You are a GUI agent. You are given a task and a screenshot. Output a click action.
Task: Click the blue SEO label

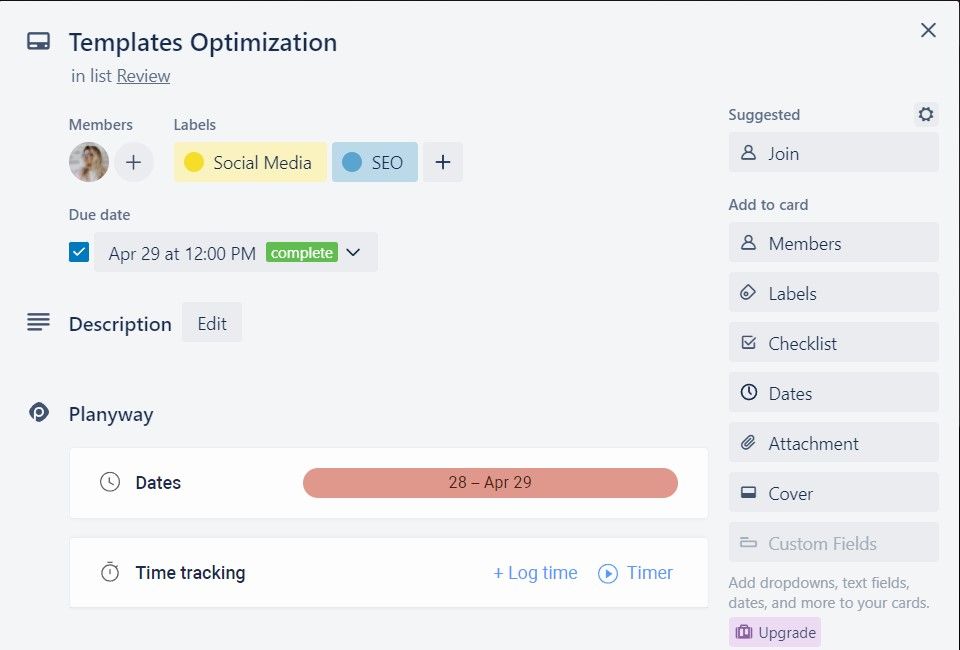374,162
